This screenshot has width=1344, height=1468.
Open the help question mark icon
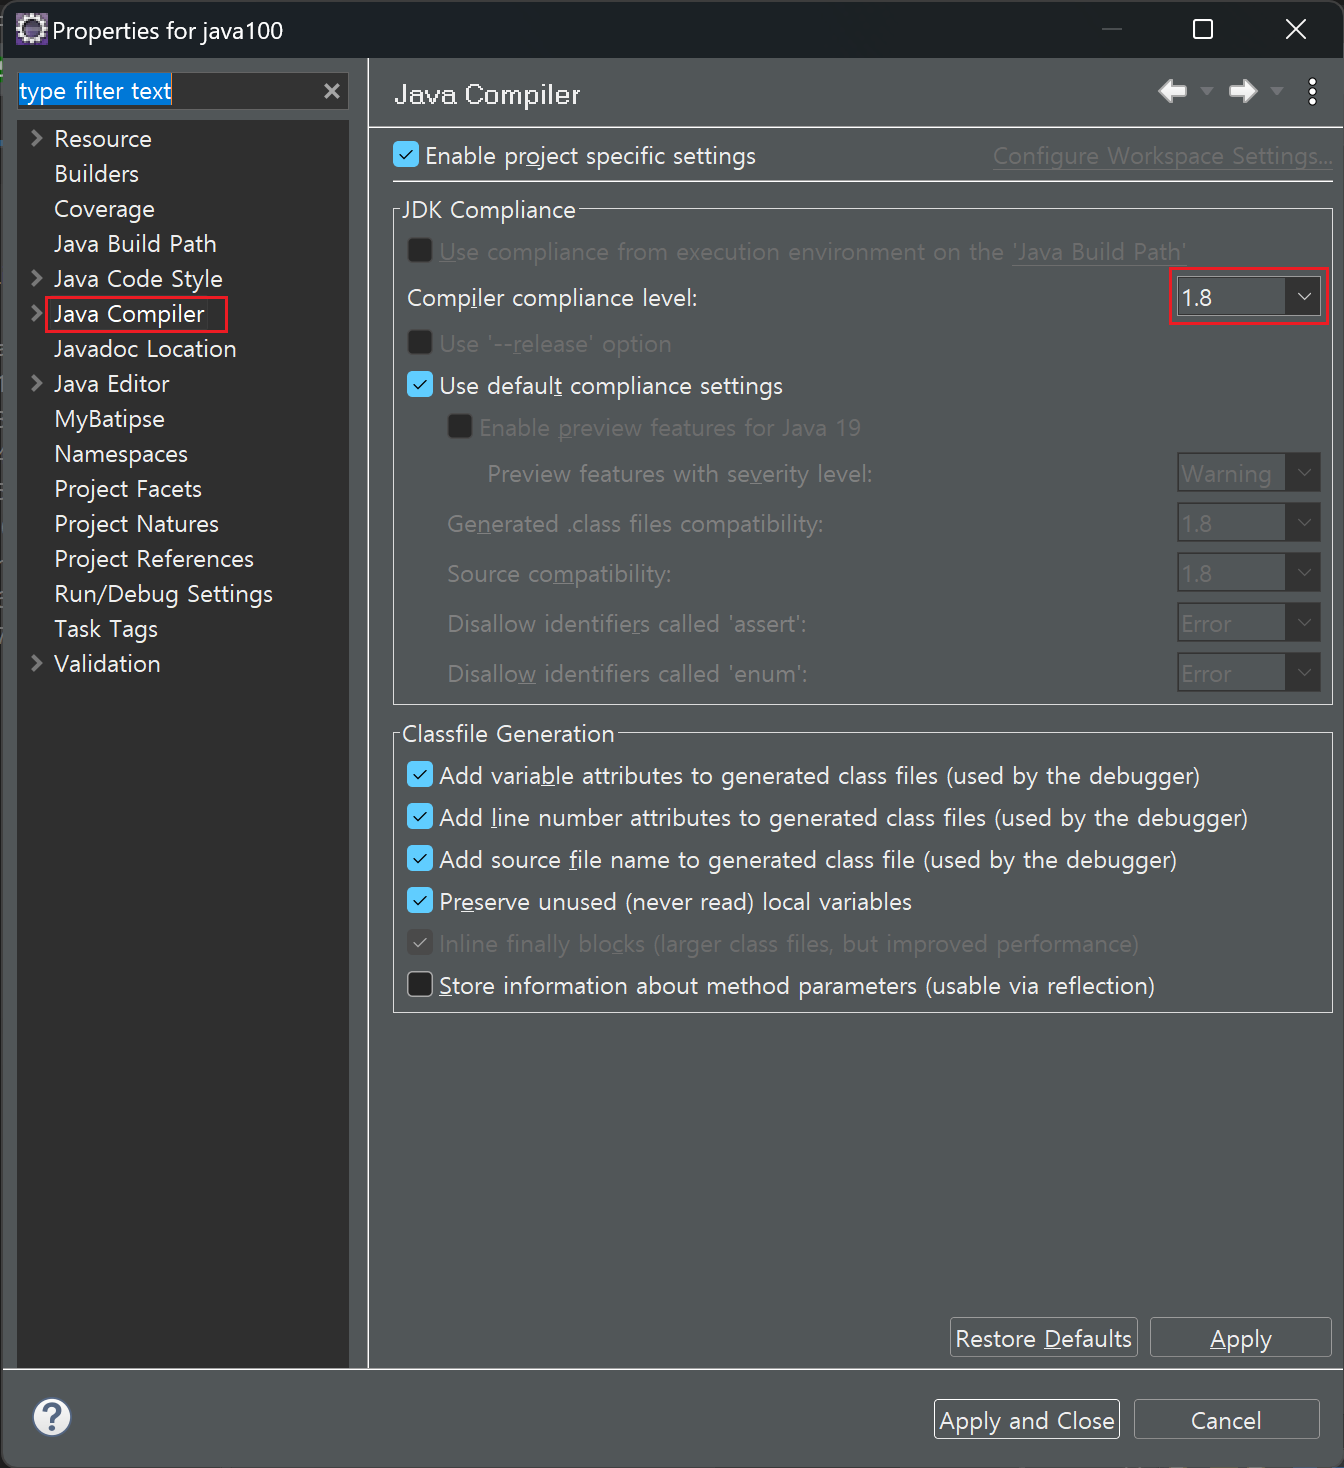(52, 1417)
